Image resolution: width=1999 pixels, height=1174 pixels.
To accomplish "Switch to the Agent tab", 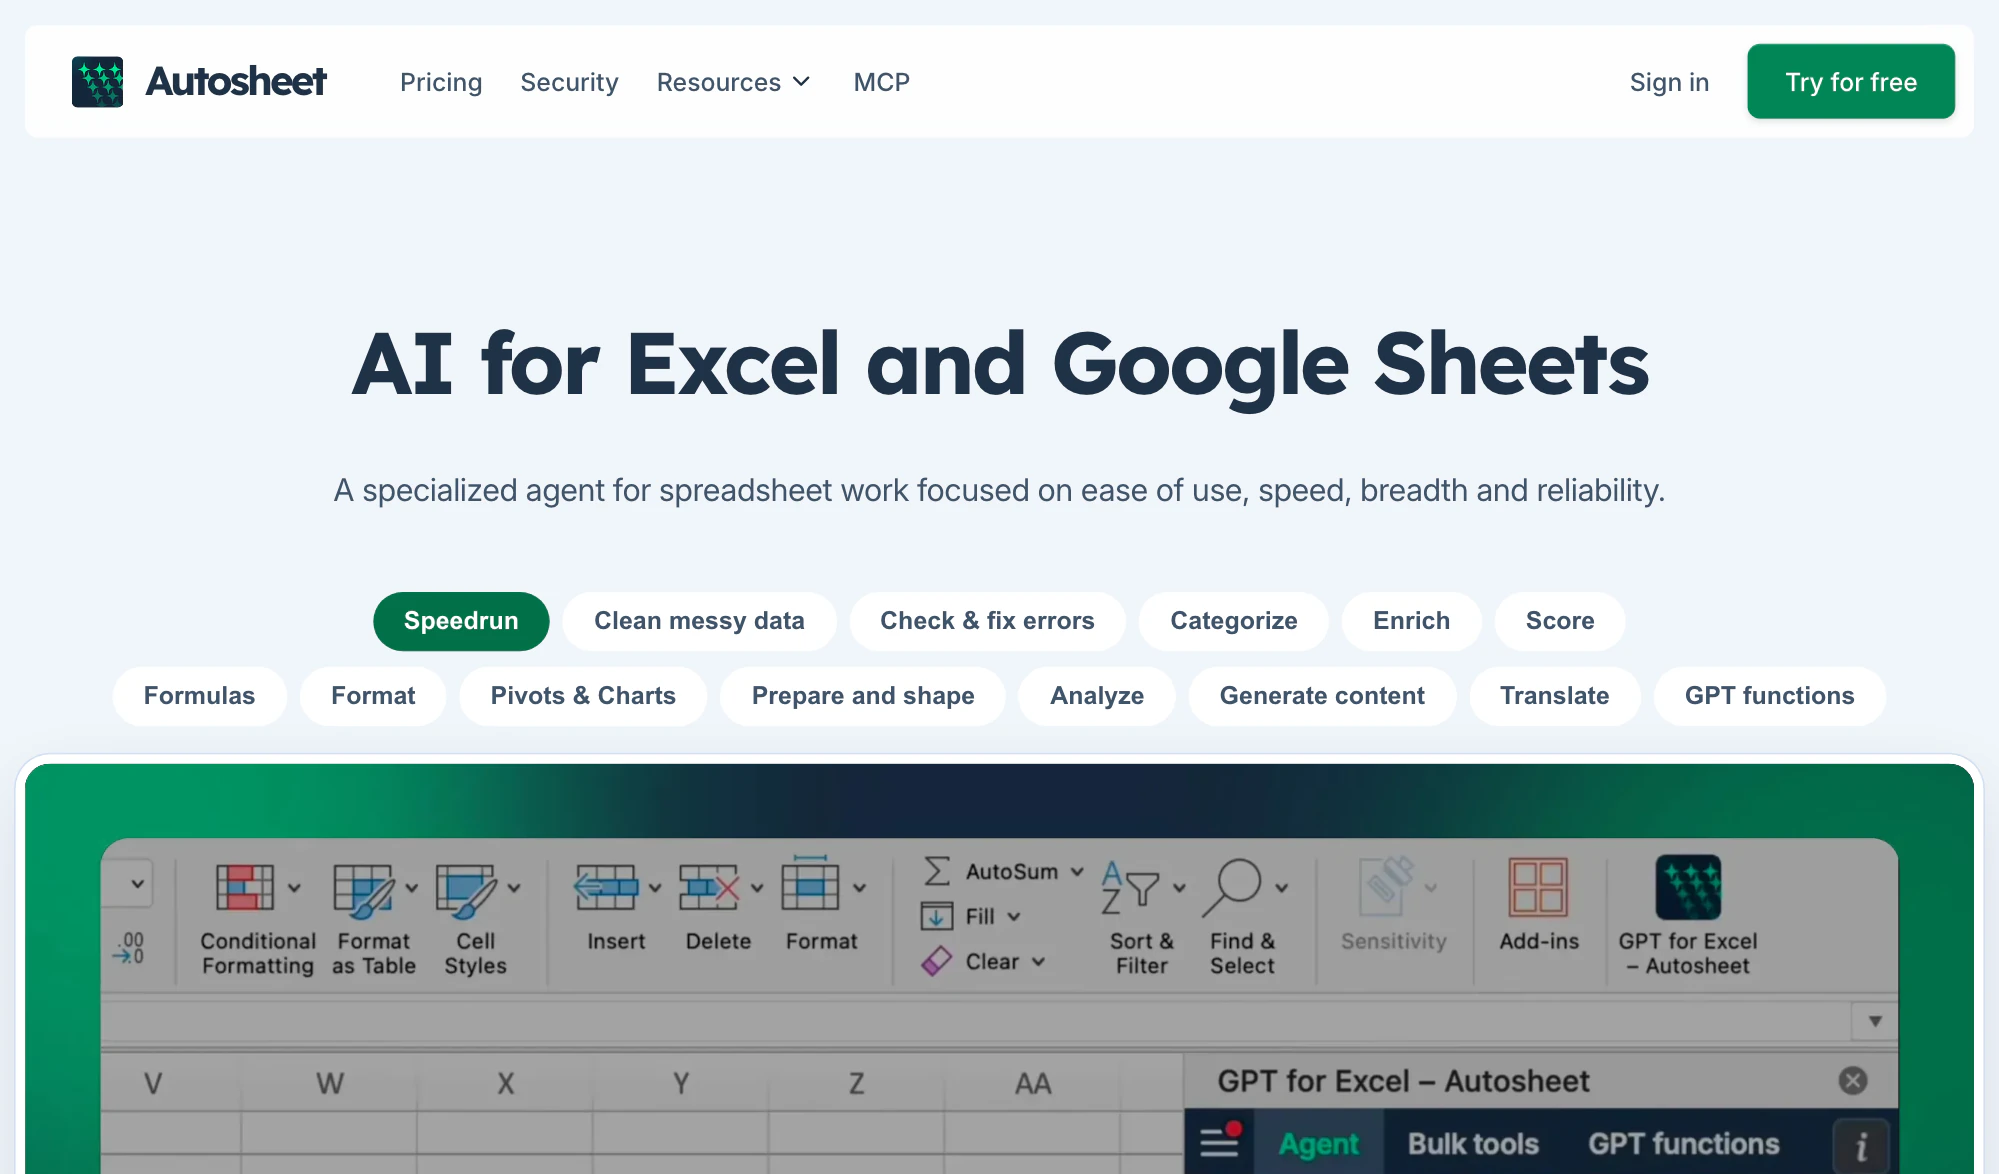I will pyautogui.click(x=1318, y=1143).
